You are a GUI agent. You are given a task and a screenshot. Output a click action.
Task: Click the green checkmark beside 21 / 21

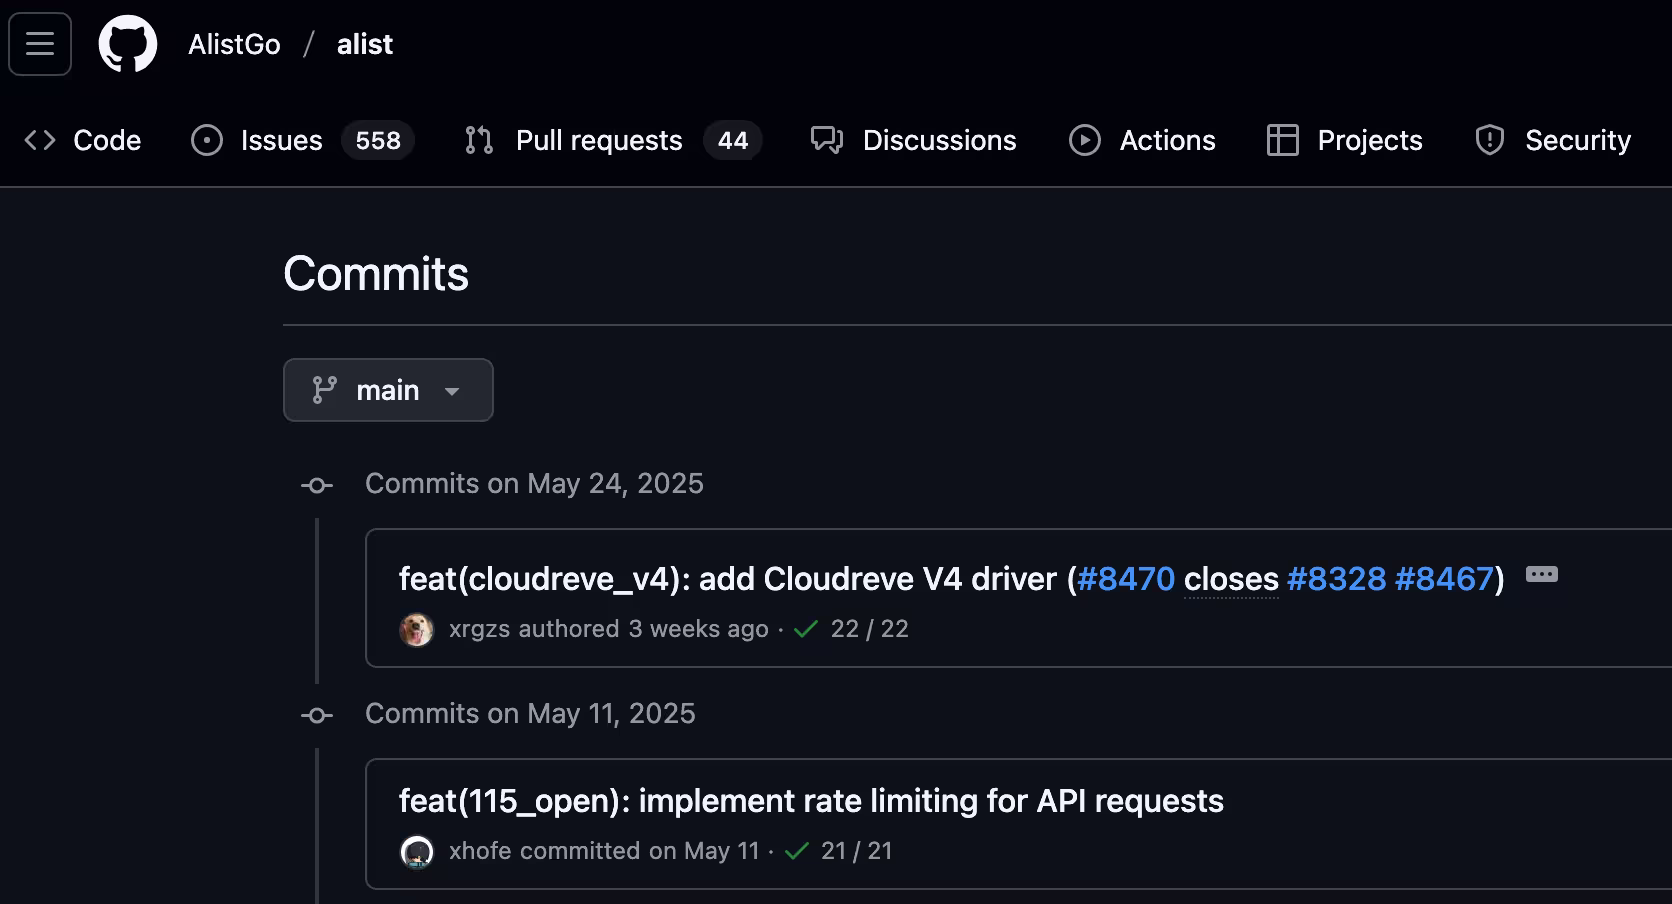[797, 851]
